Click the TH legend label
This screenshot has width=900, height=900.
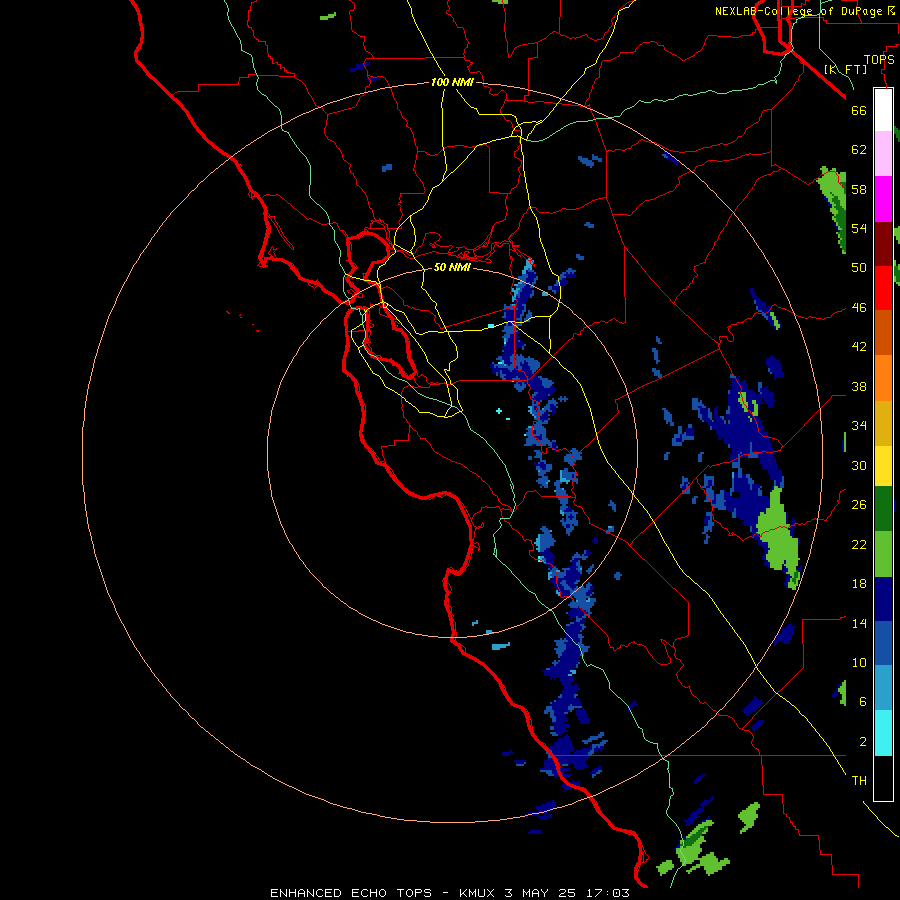click(859, 780)
